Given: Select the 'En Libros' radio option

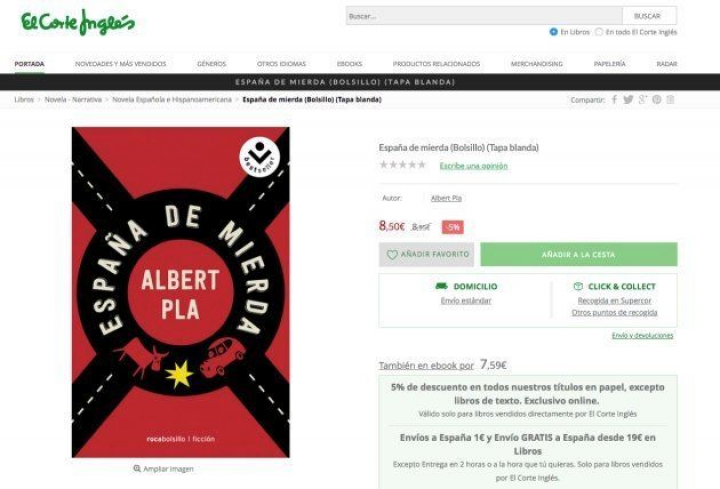Looking at the screenshot, I should (x=553, y=32).
